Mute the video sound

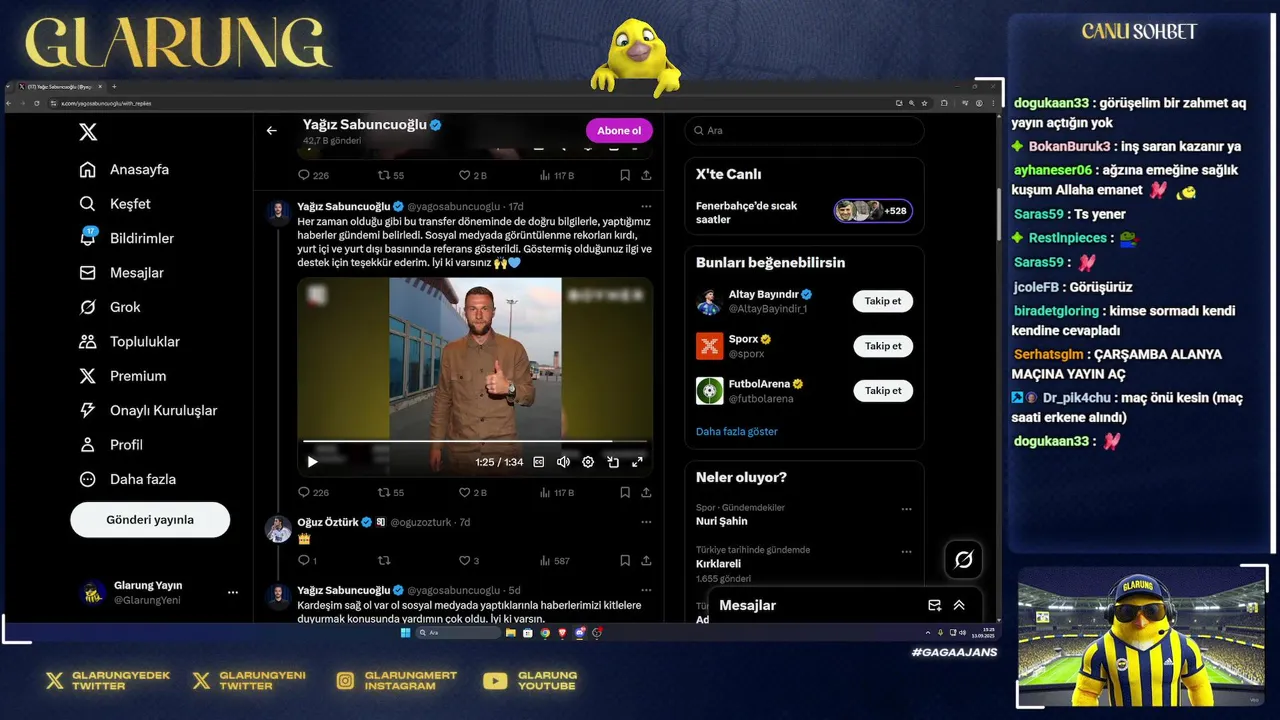[x=563, y=462]
